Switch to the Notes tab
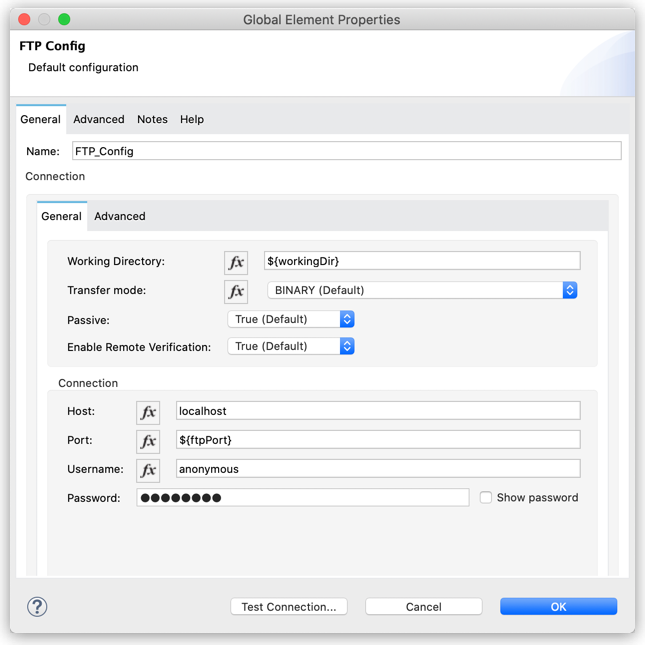This screenshot has height=645, width=645. 152,119
